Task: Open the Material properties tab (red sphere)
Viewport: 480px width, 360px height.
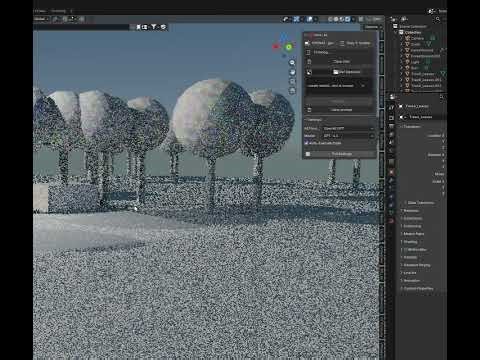Action: point(391,221)
